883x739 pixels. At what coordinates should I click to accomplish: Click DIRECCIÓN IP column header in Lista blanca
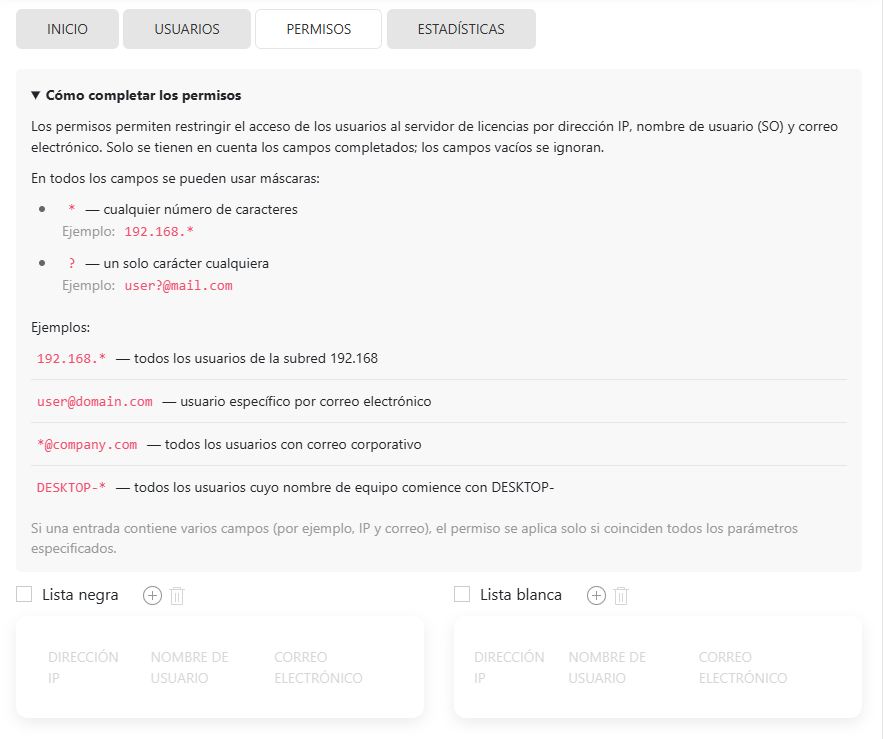[509, 667]
